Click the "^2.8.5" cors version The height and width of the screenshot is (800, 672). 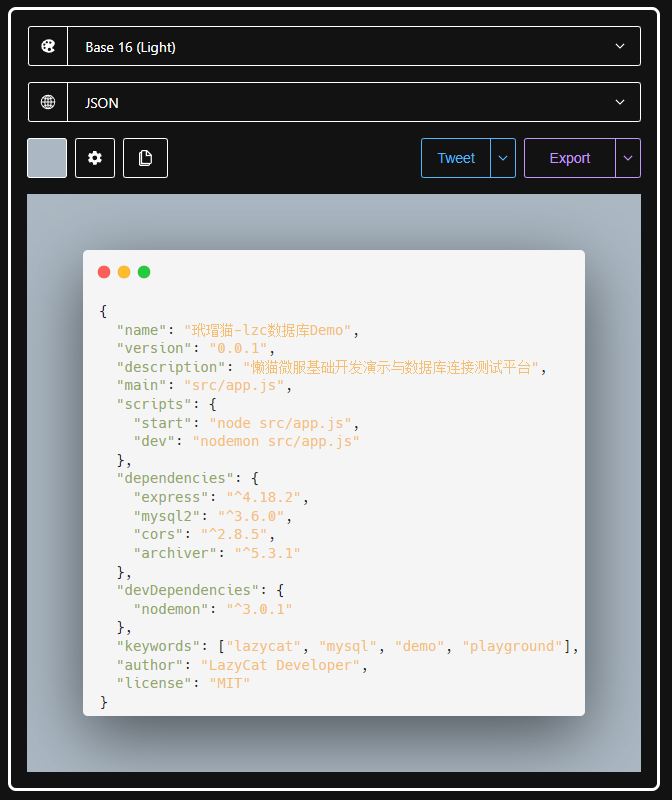point(234,535)
